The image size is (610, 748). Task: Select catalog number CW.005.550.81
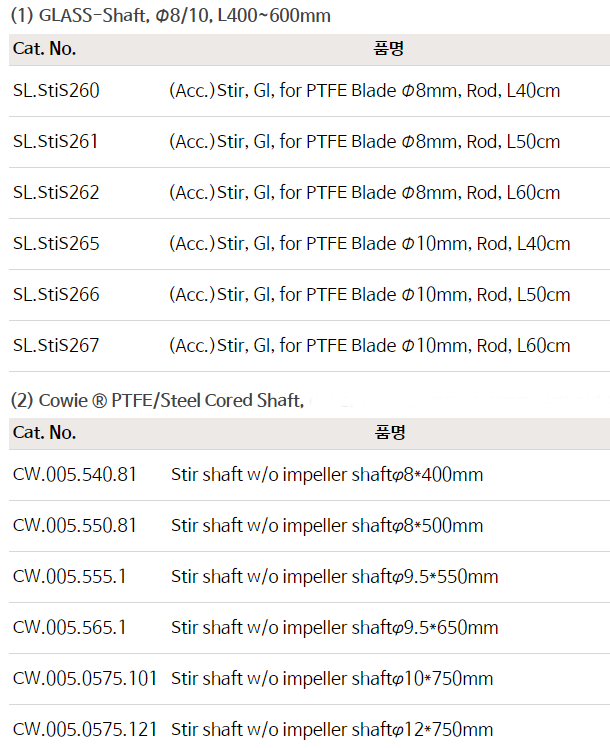click(75, 526)
